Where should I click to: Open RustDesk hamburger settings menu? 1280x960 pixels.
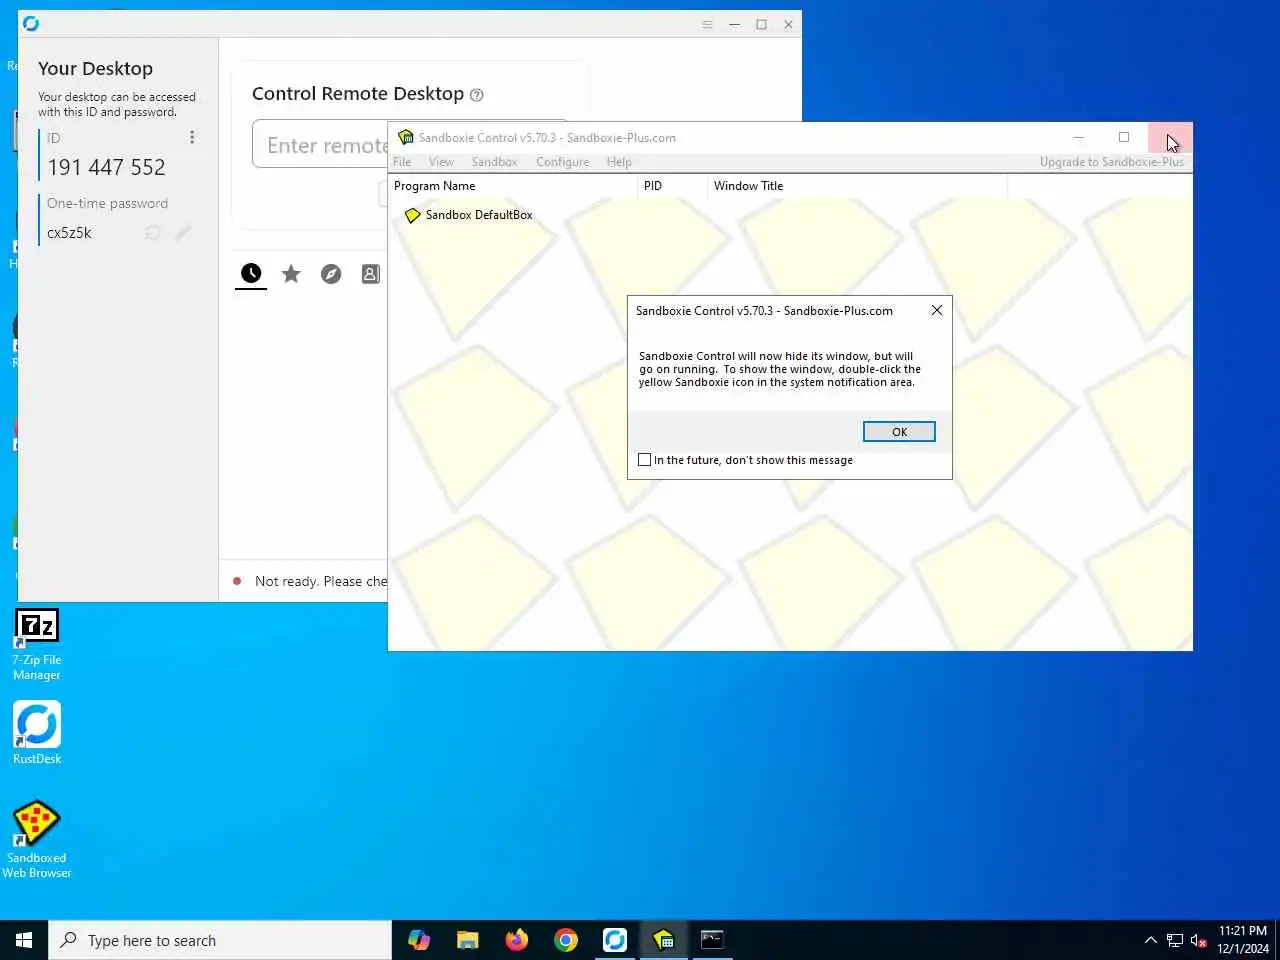pyautogui.click(x=707, y=24)
